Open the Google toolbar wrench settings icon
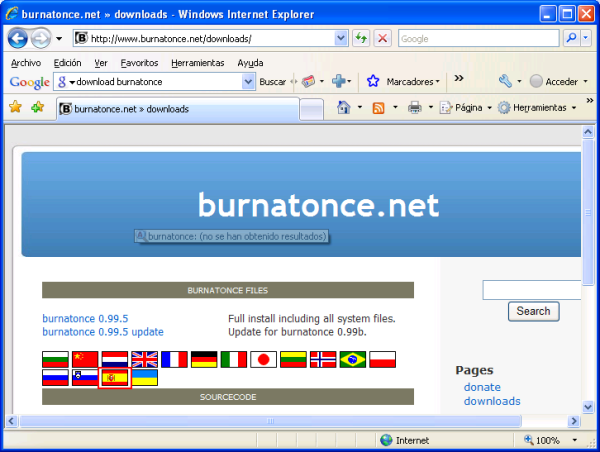 [x=505, y=81]
